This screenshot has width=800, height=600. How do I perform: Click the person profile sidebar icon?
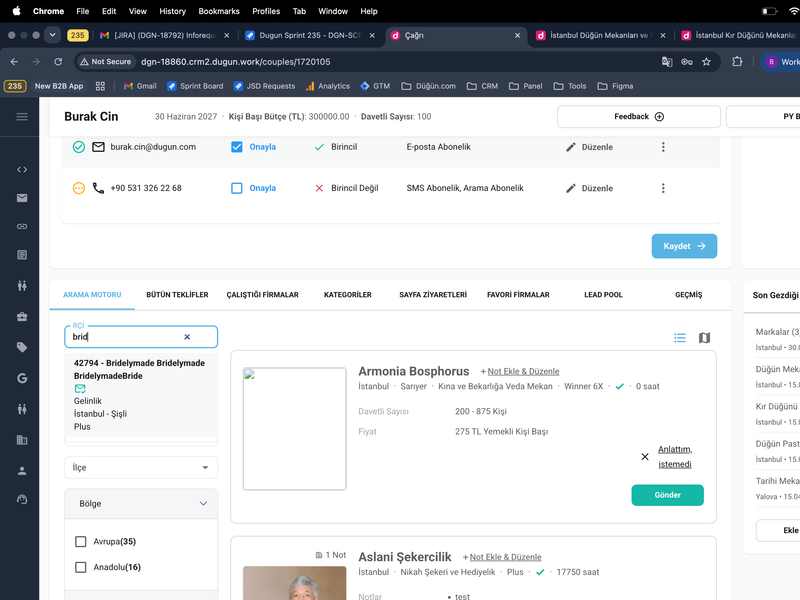22,470
